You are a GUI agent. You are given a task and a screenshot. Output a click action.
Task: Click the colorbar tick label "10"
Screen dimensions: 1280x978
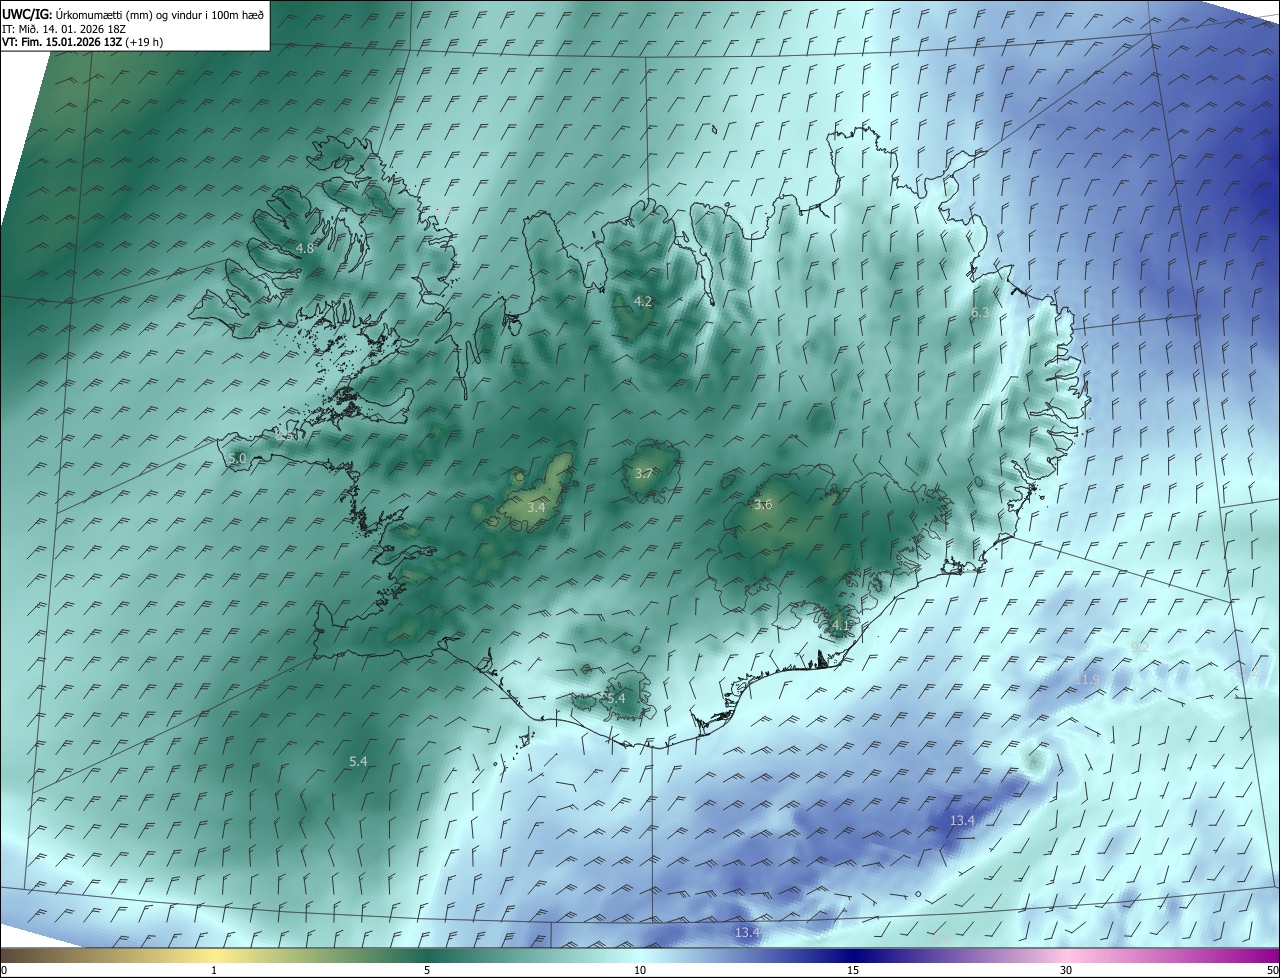[640, 970]
